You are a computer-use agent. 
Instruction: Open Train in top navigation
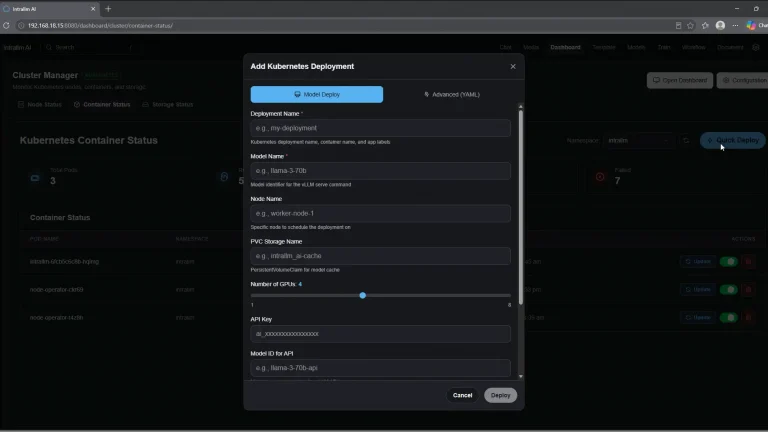coord(664,48)
